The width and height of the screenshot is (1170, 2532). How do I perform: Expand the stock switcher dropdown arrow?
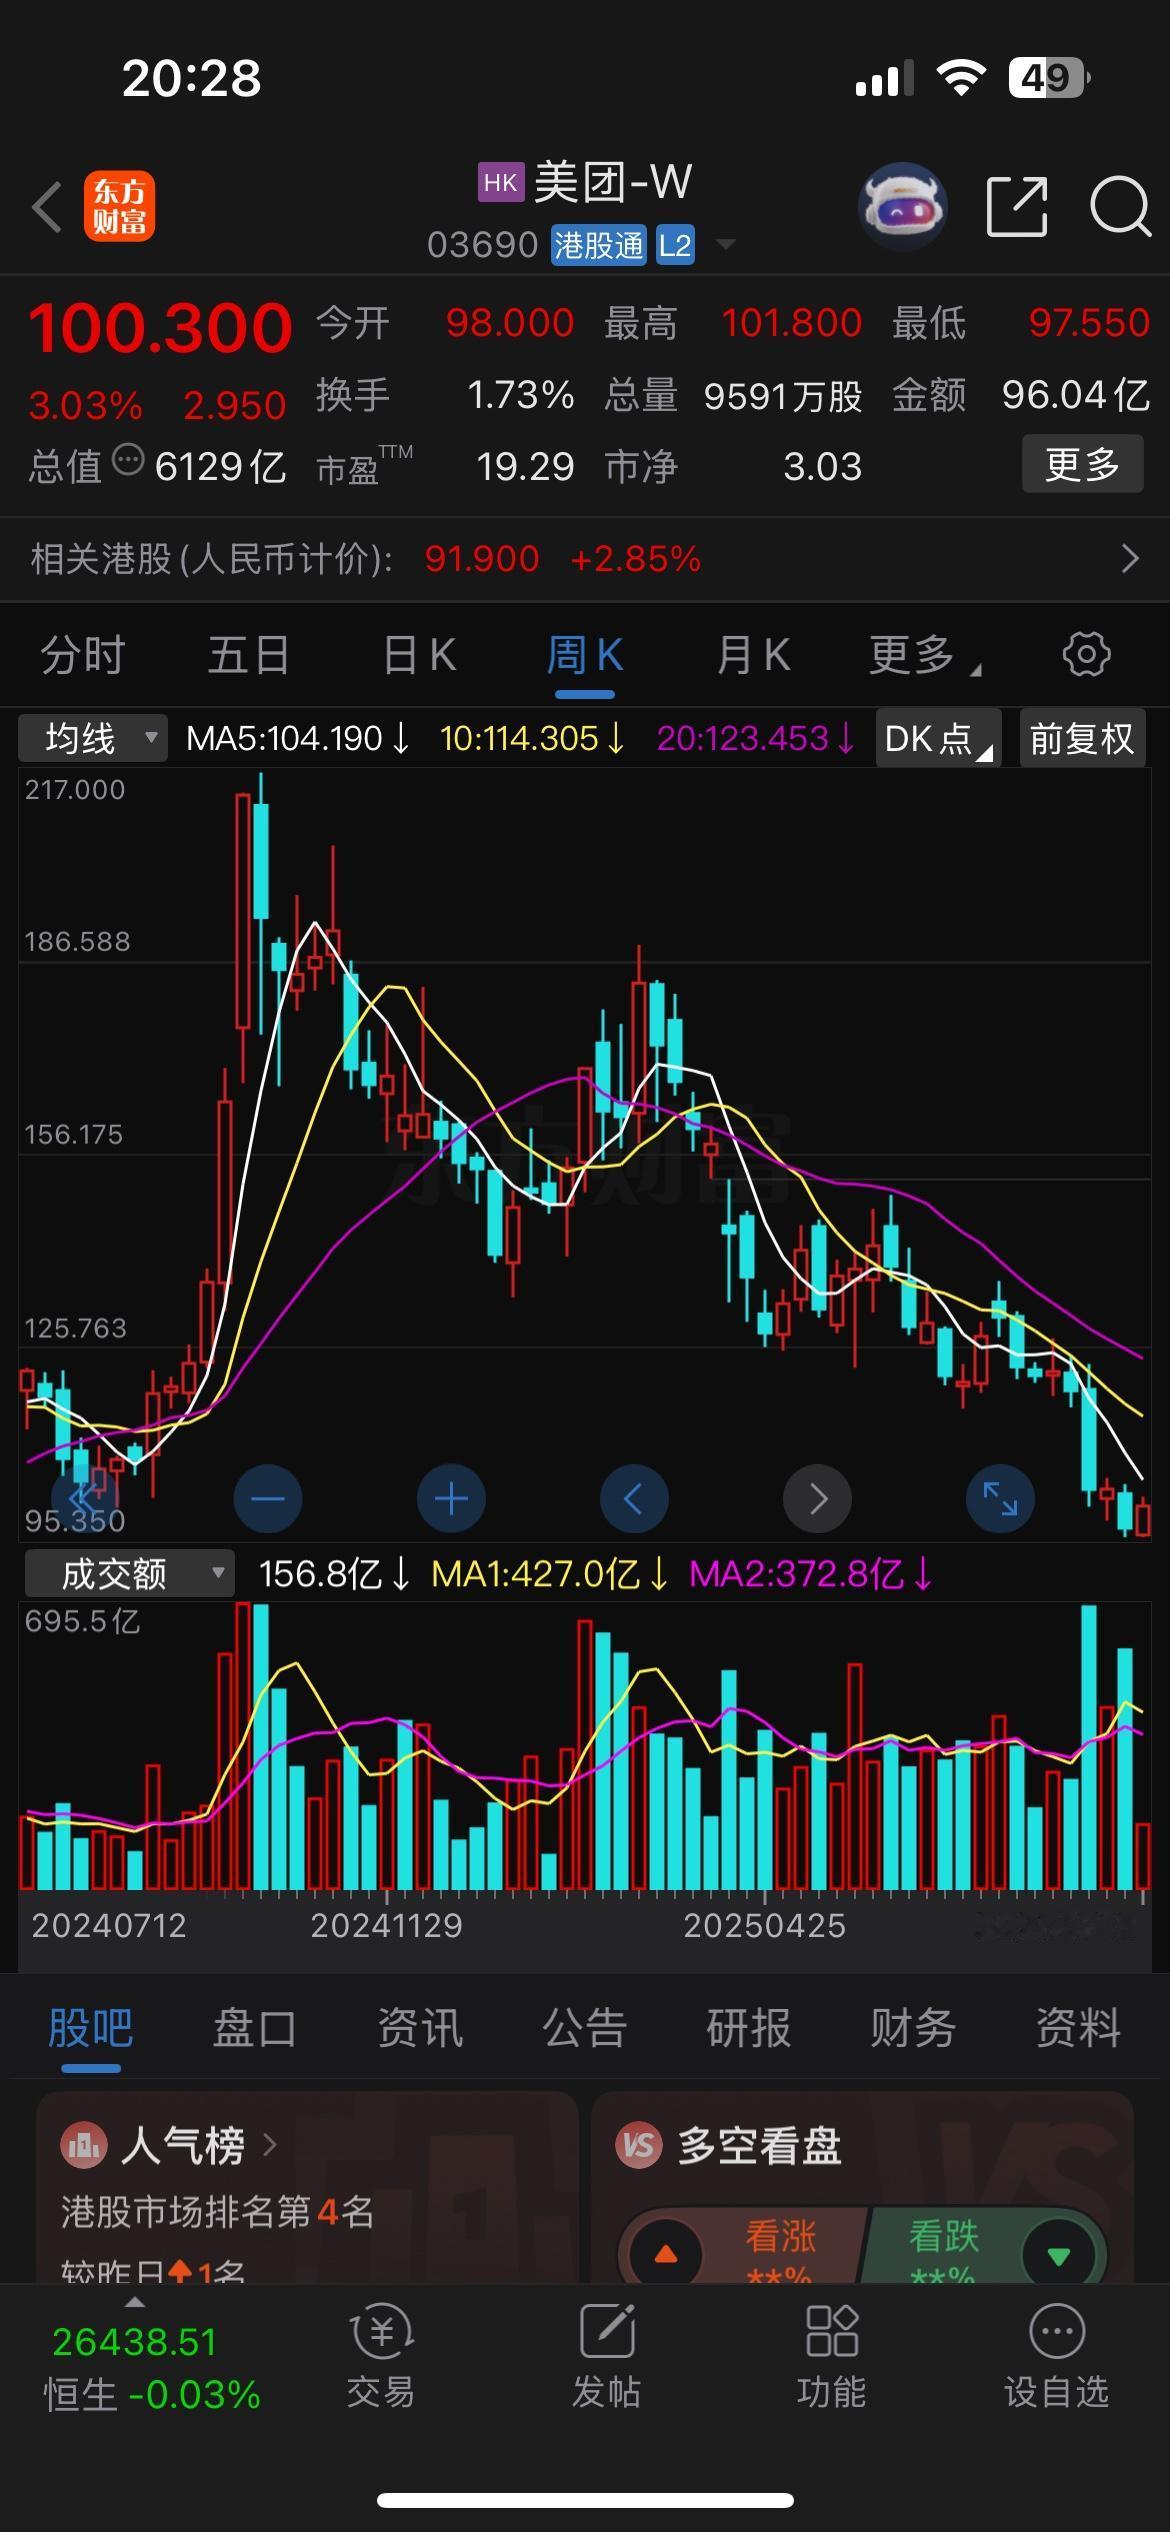pos(726,244)
